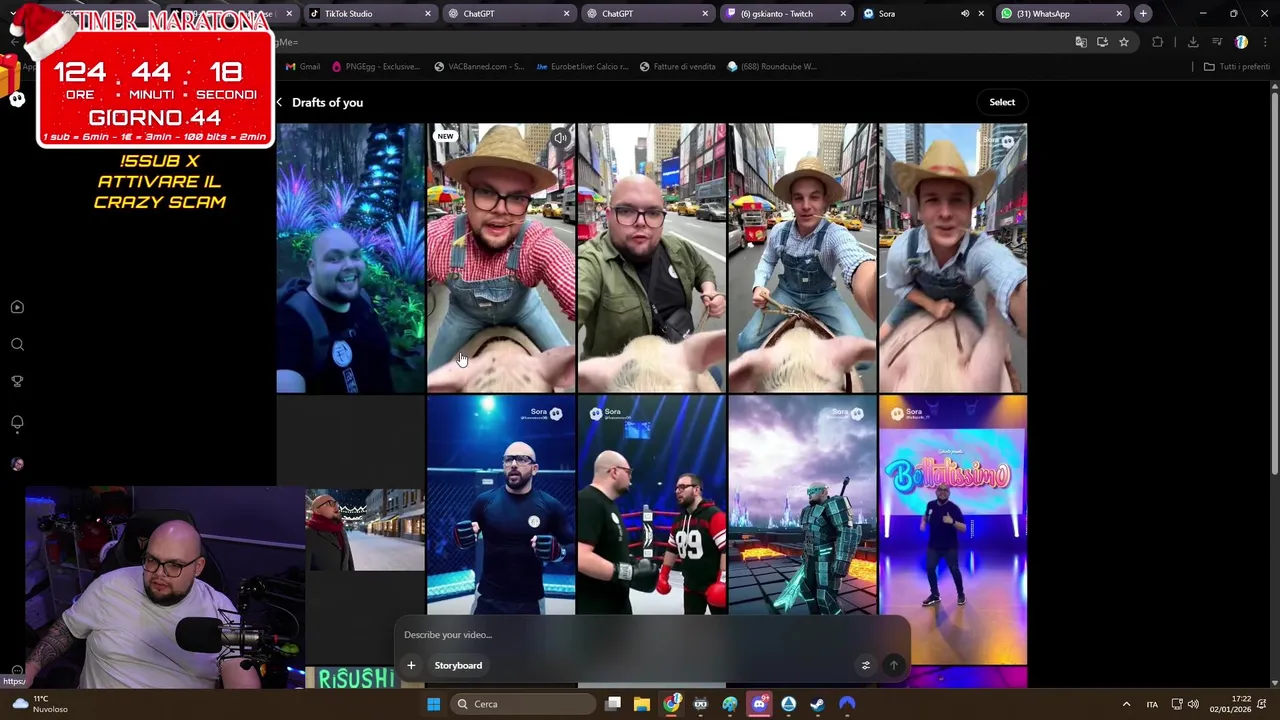Open the clean-shaven cowboy horse draft
Viewport: 1280px width, 720px height.
coord(802,258)
